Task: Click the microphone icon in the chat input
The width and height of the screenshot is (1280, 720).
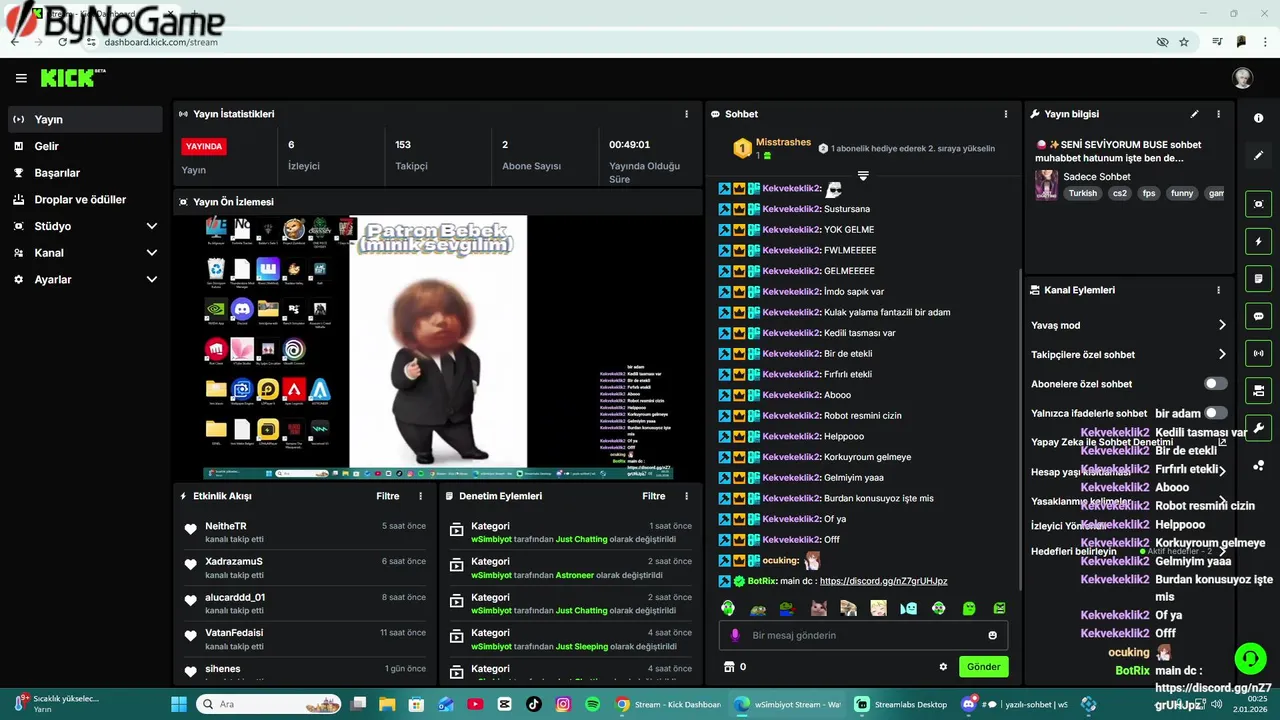Action: [x=735, y=635]
